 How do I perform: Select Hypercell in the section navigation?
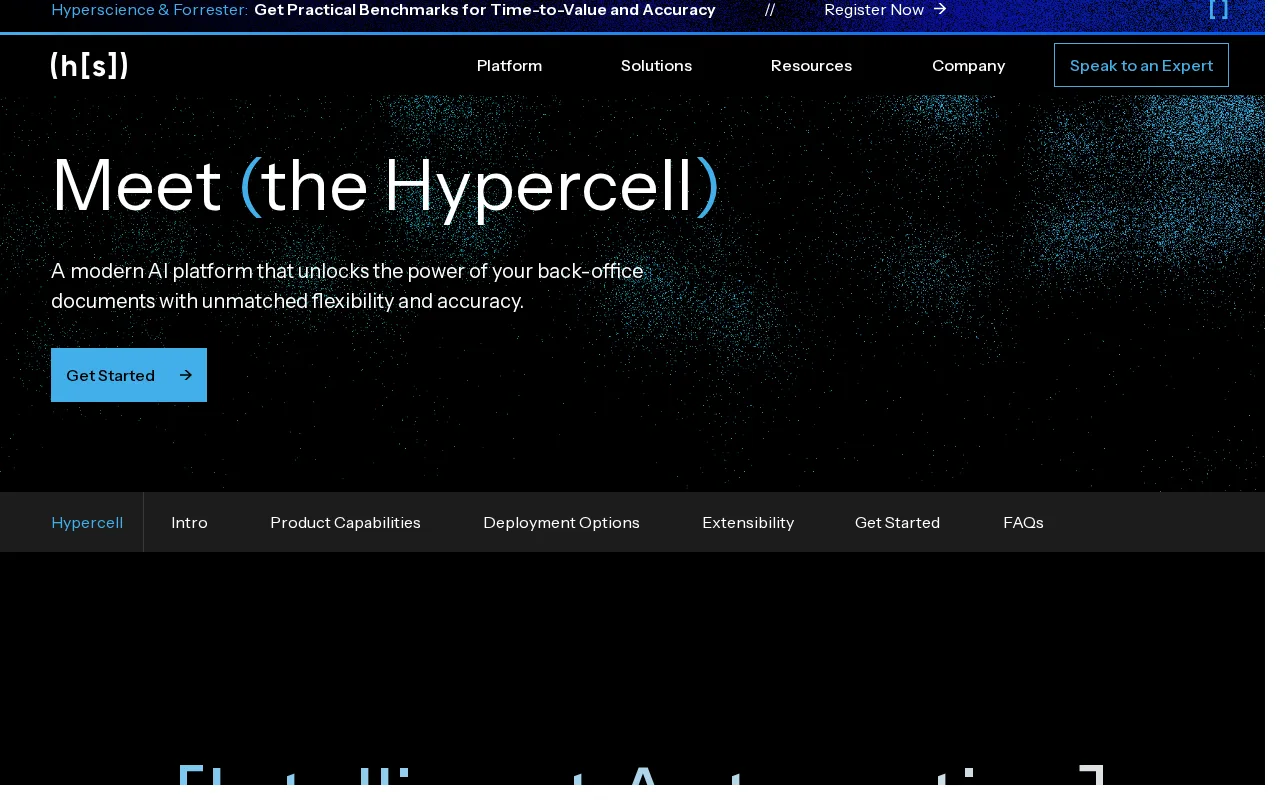pos(87,522)
